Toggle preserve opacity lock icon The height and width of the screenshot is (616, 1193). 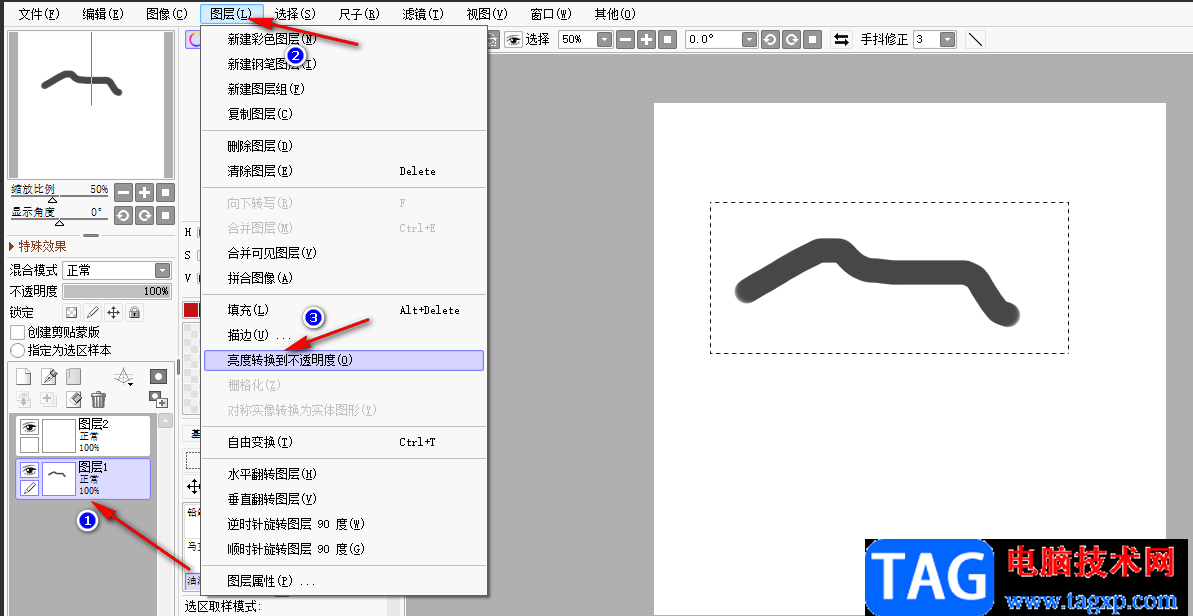pyautogui.click(x=71, y=313)
